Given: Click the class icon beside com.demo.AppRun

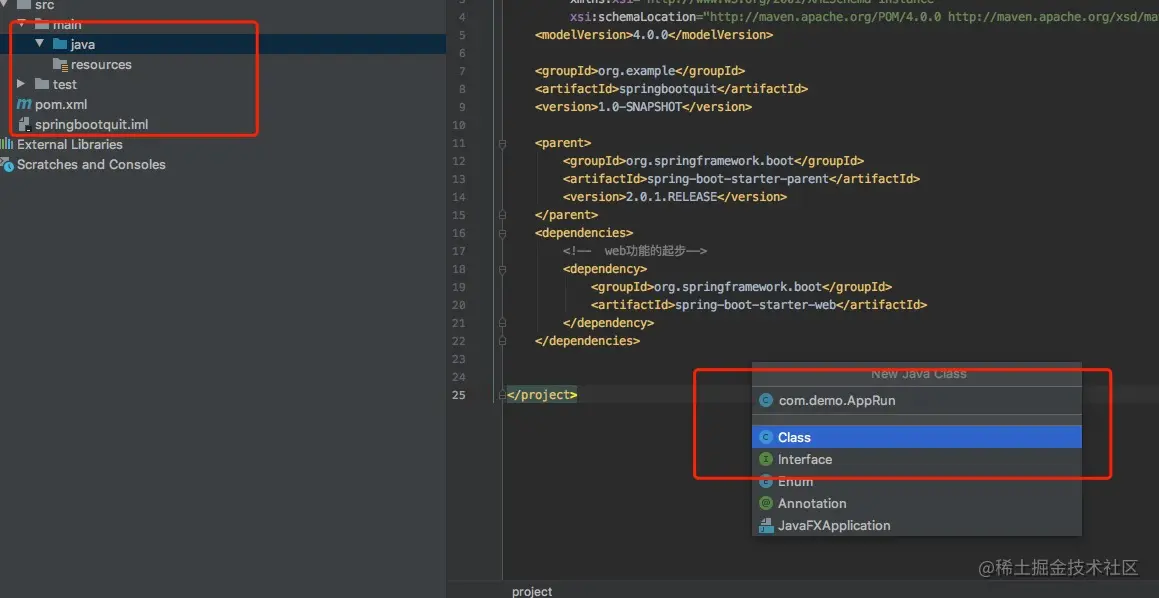Looking at the screenshot, I should point(766,401).
